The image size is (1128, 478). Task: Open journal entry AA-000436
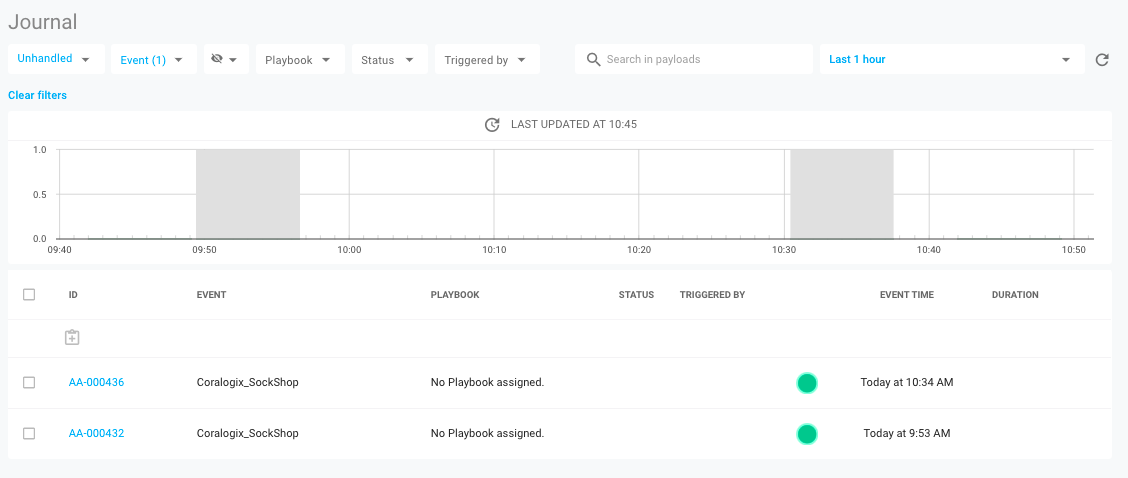click(96, 382)
